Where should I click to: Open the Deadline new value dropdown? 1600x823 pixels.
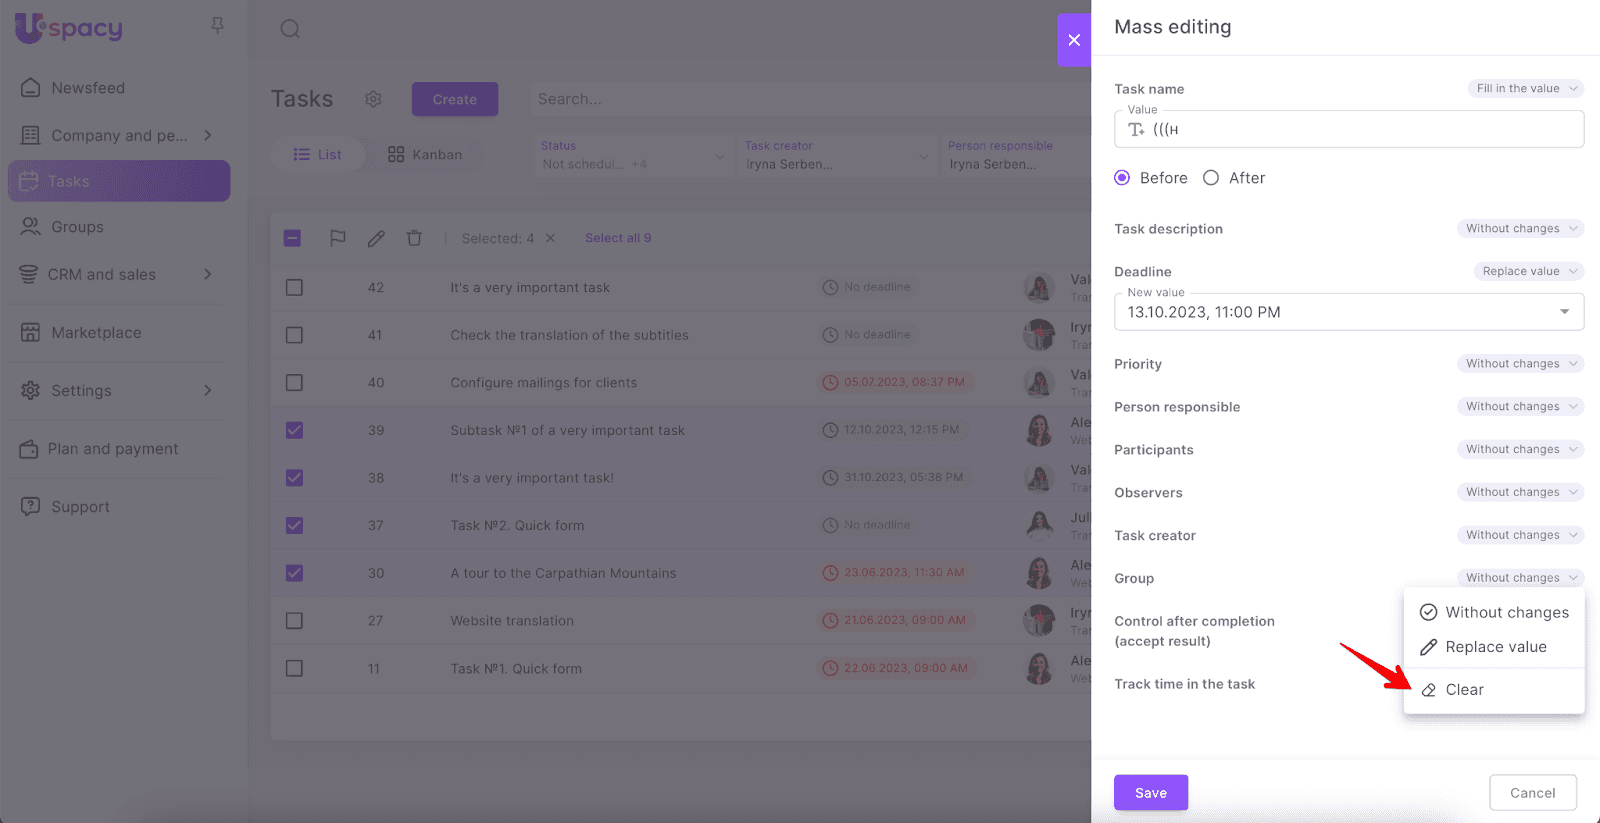[1563, 312]
